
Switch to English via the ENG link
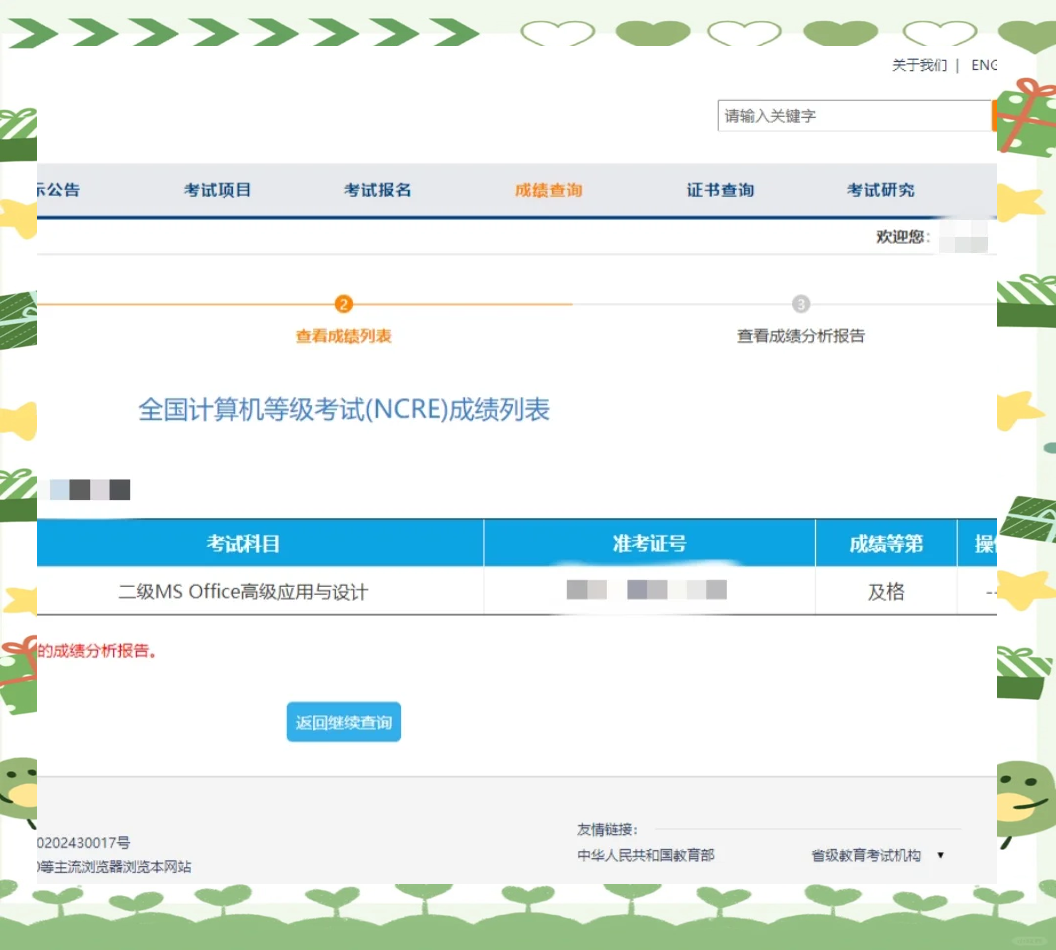click(984, 65)
